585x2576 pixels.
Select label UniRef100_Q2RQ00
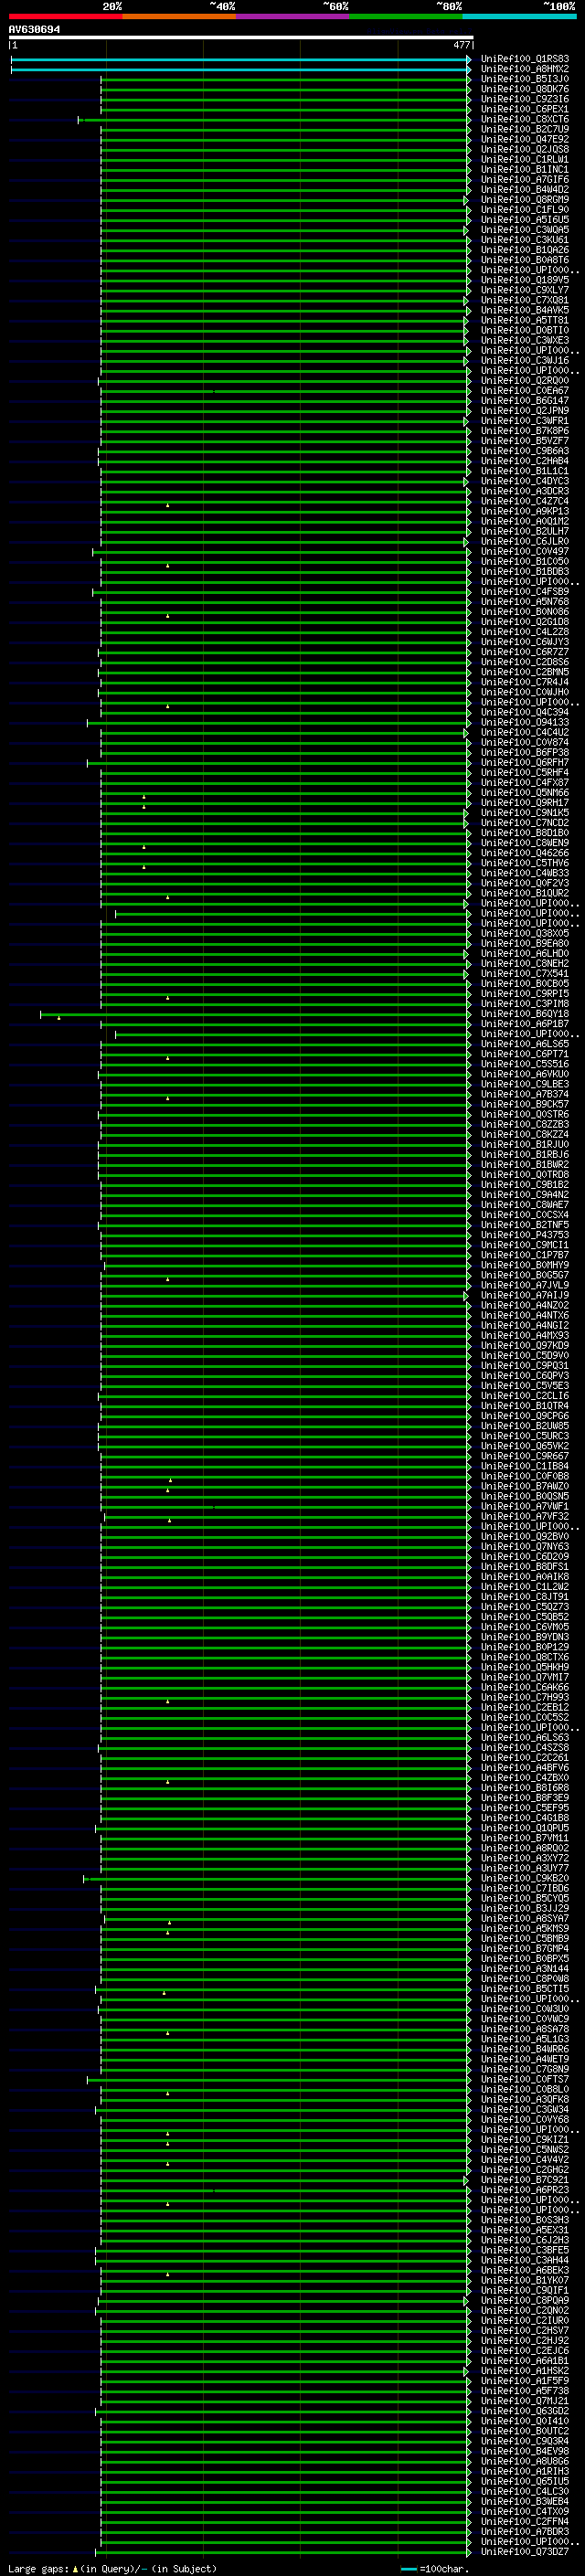click(x=525, y=381)
